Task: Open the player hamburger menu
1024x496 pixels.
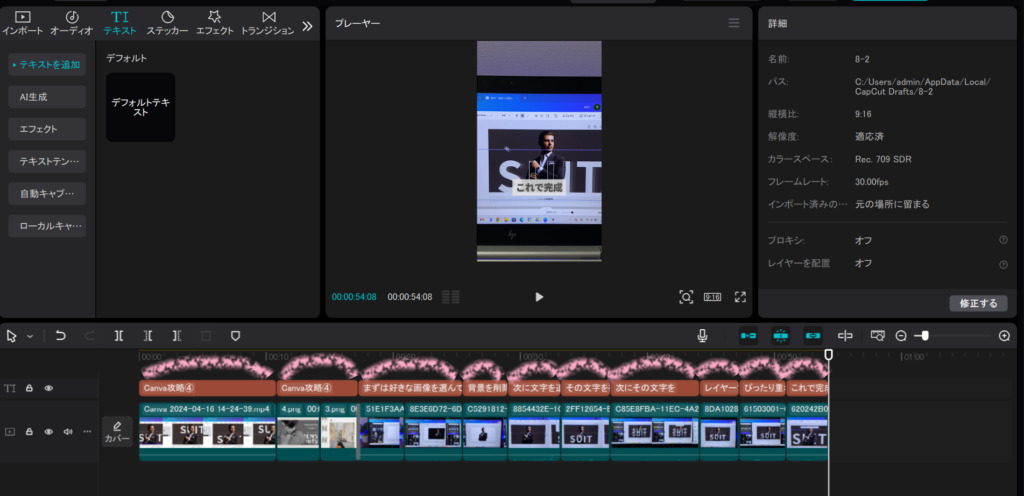Action: 734,23
